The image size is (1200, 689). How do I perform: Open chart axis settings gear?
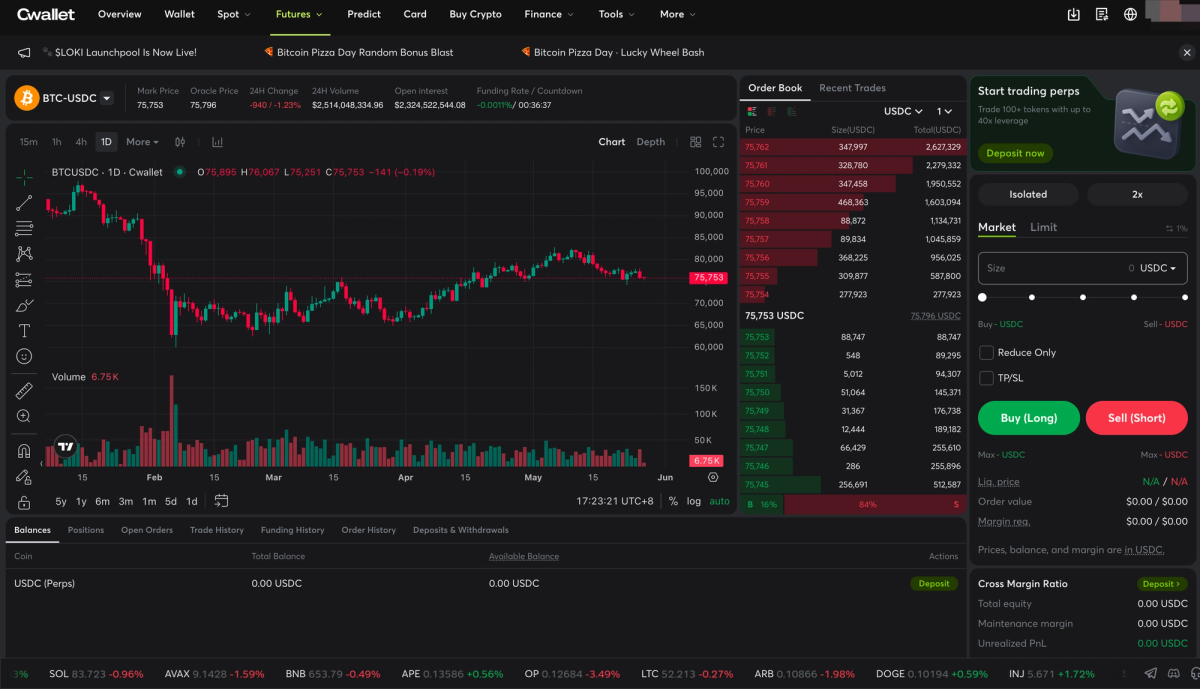point(713,477)
